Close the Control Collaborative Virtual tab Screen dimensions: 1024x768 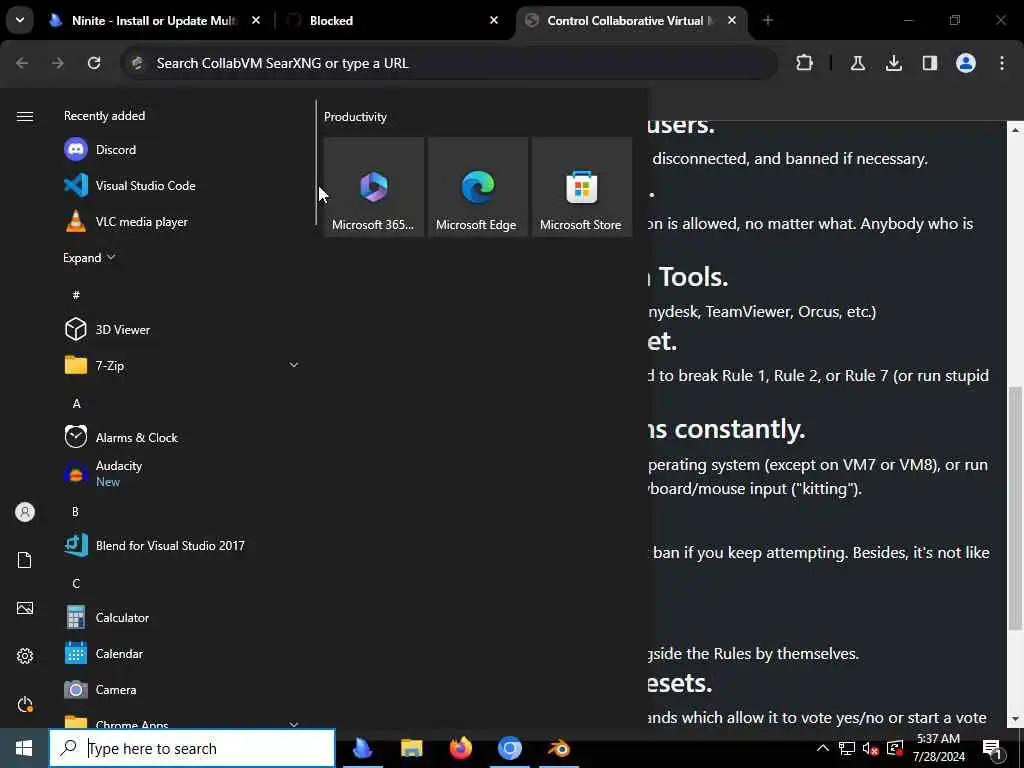tap(732, 20)
